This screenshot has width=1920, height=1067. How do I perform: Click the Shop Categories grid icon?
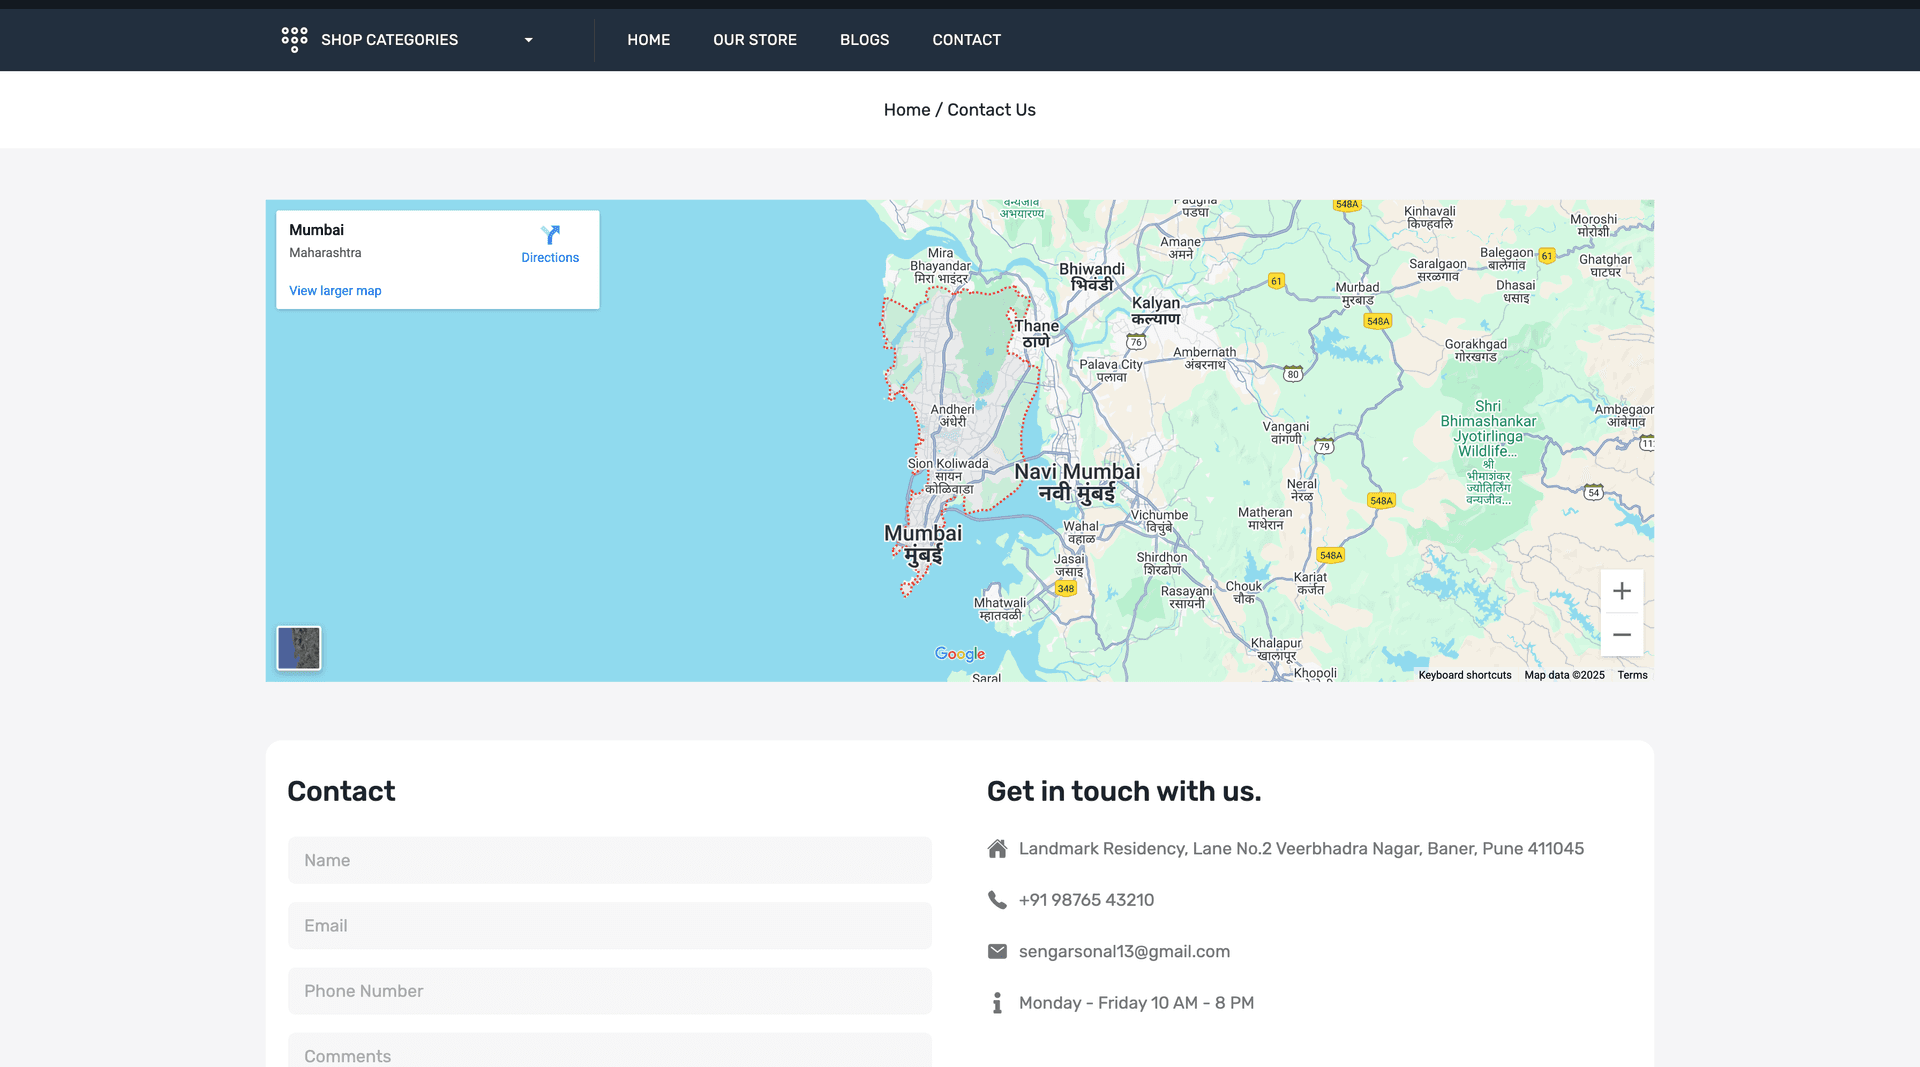coord(294,39)
